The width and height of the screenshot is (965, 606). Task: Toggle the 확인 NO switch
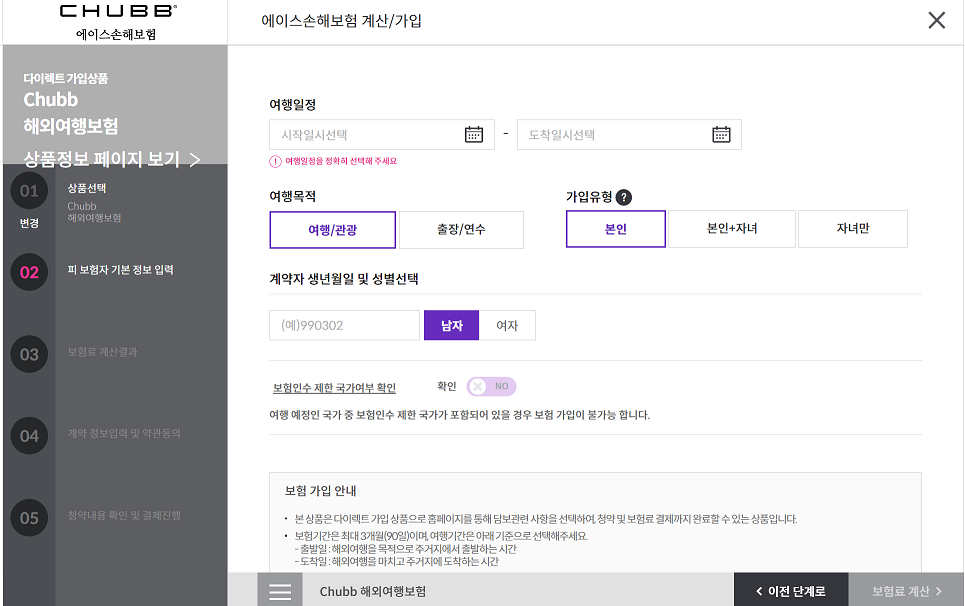(x=491, y=386)
